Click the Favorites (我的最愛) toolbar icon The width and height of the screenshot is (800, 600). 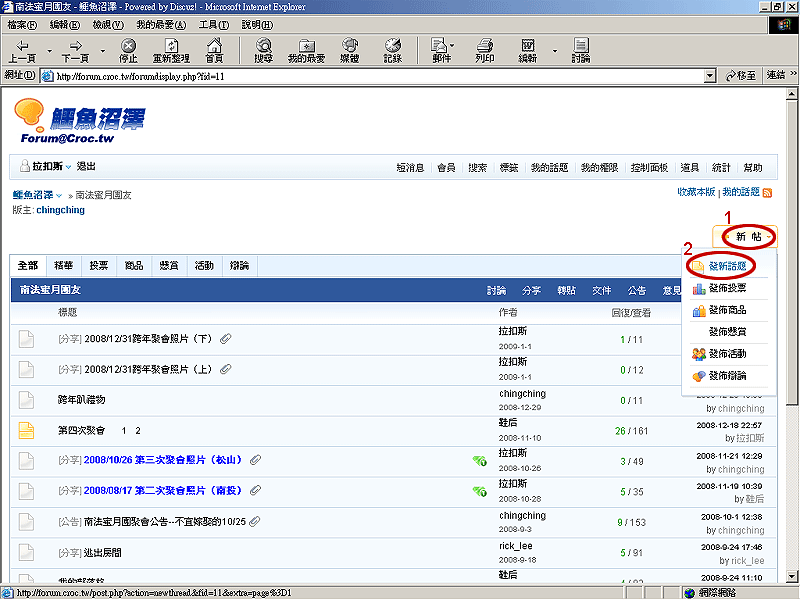306,50
